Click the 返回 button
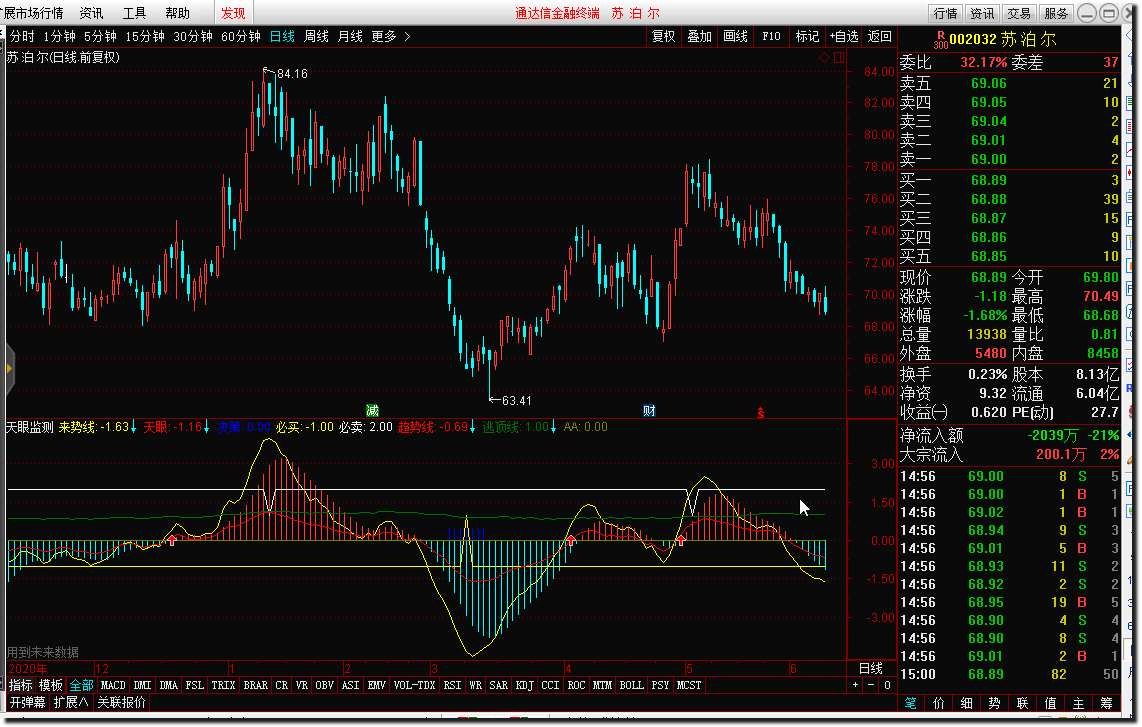 point(879,36)
